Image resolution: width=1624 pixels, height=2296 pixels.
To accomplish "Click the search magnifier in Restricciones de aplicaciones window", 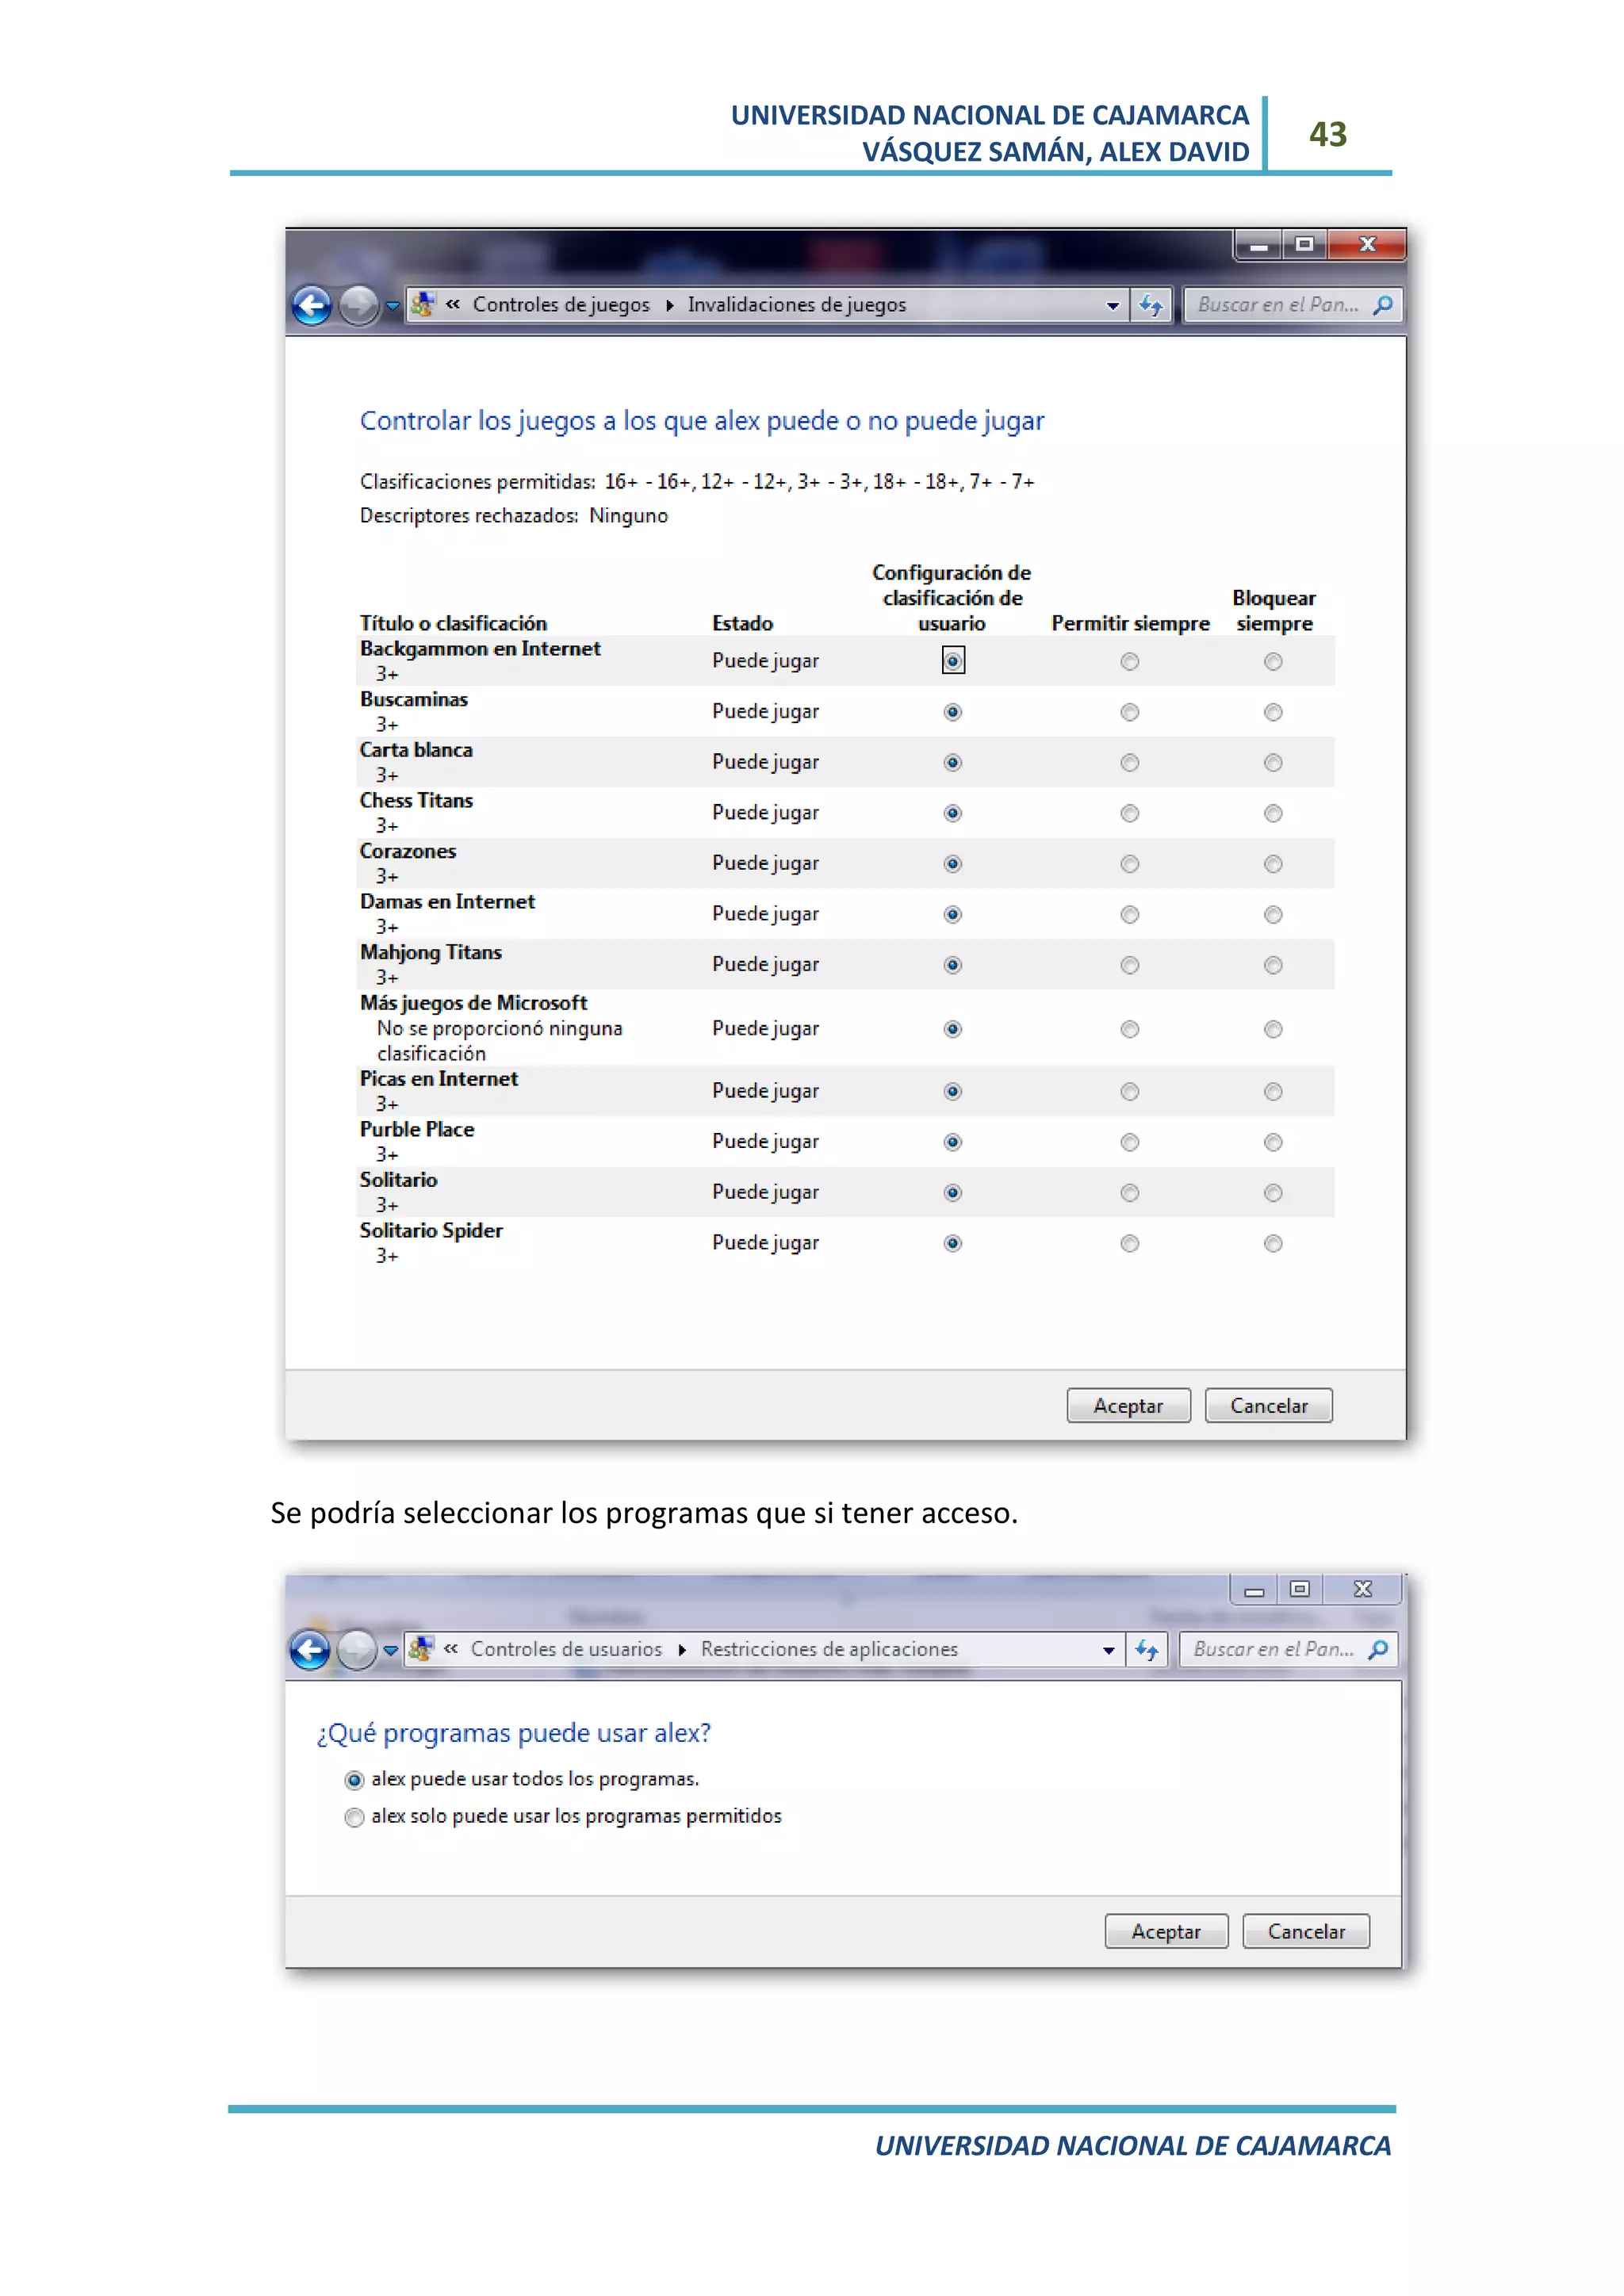I will pyautogui.click(x=1378, y=1649).
